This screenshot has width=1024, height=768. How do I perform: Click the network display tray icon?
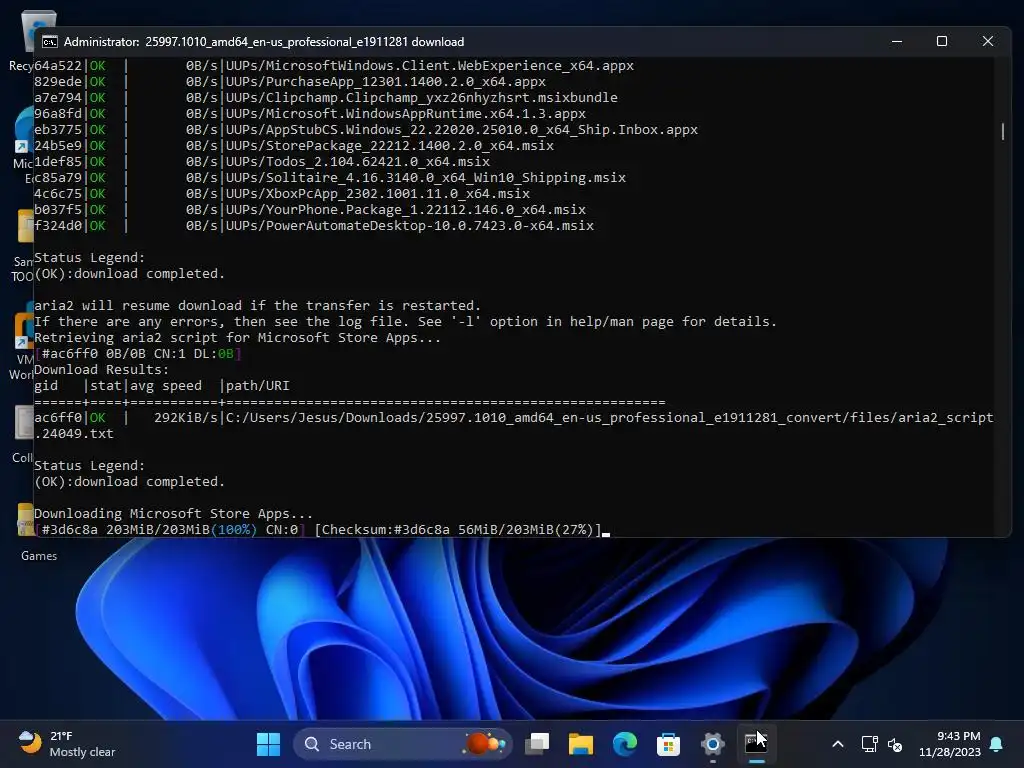point(869,744)
